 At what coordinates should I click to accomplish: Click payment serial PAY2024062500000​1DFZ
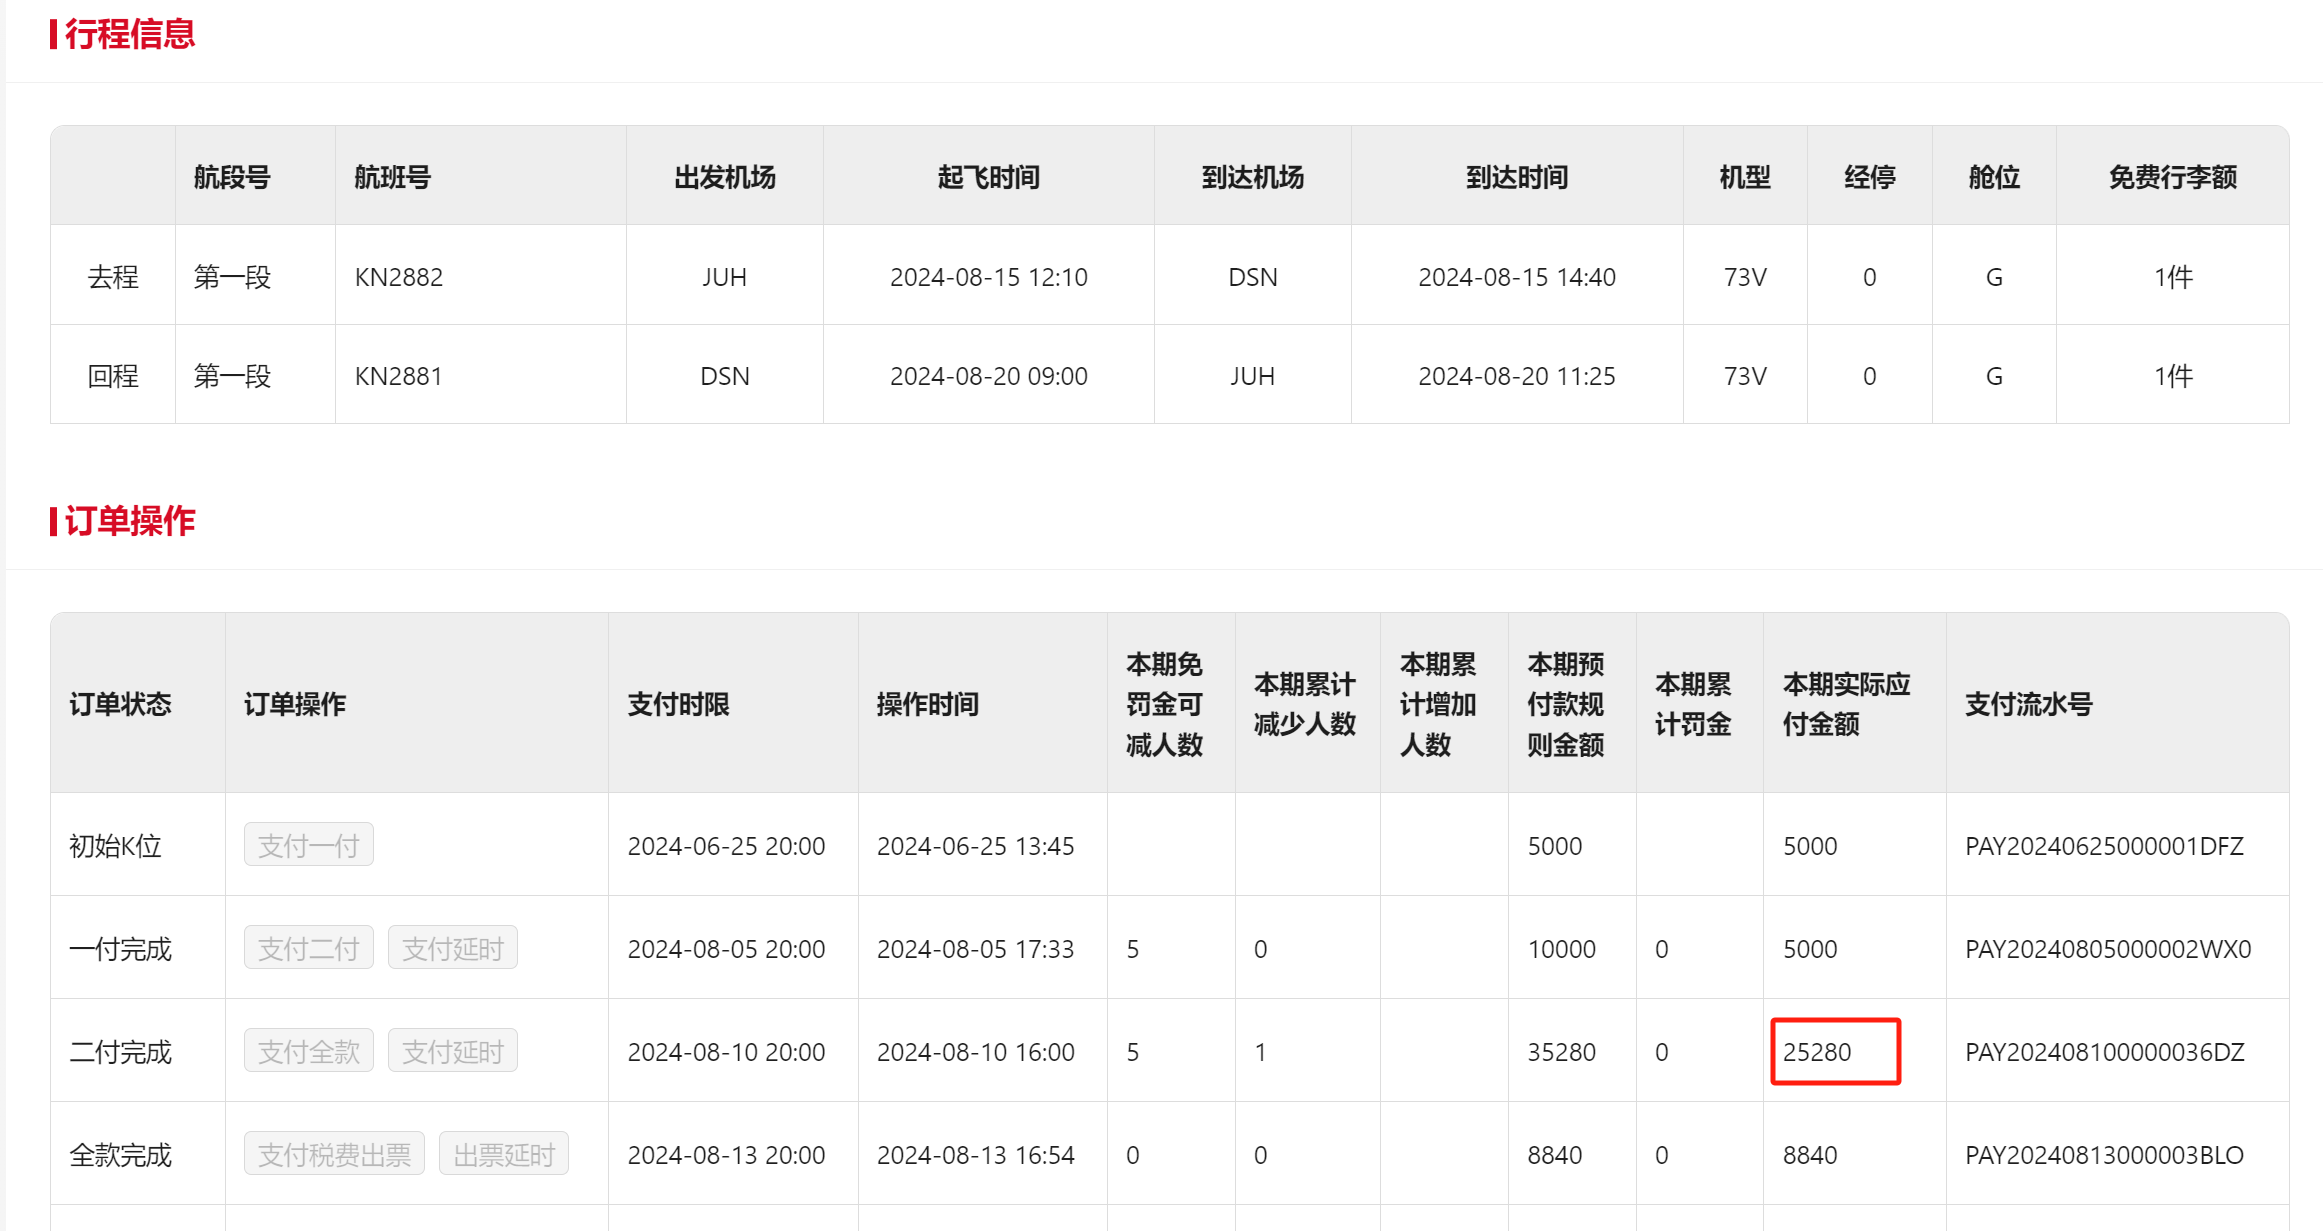[2104, 846]
